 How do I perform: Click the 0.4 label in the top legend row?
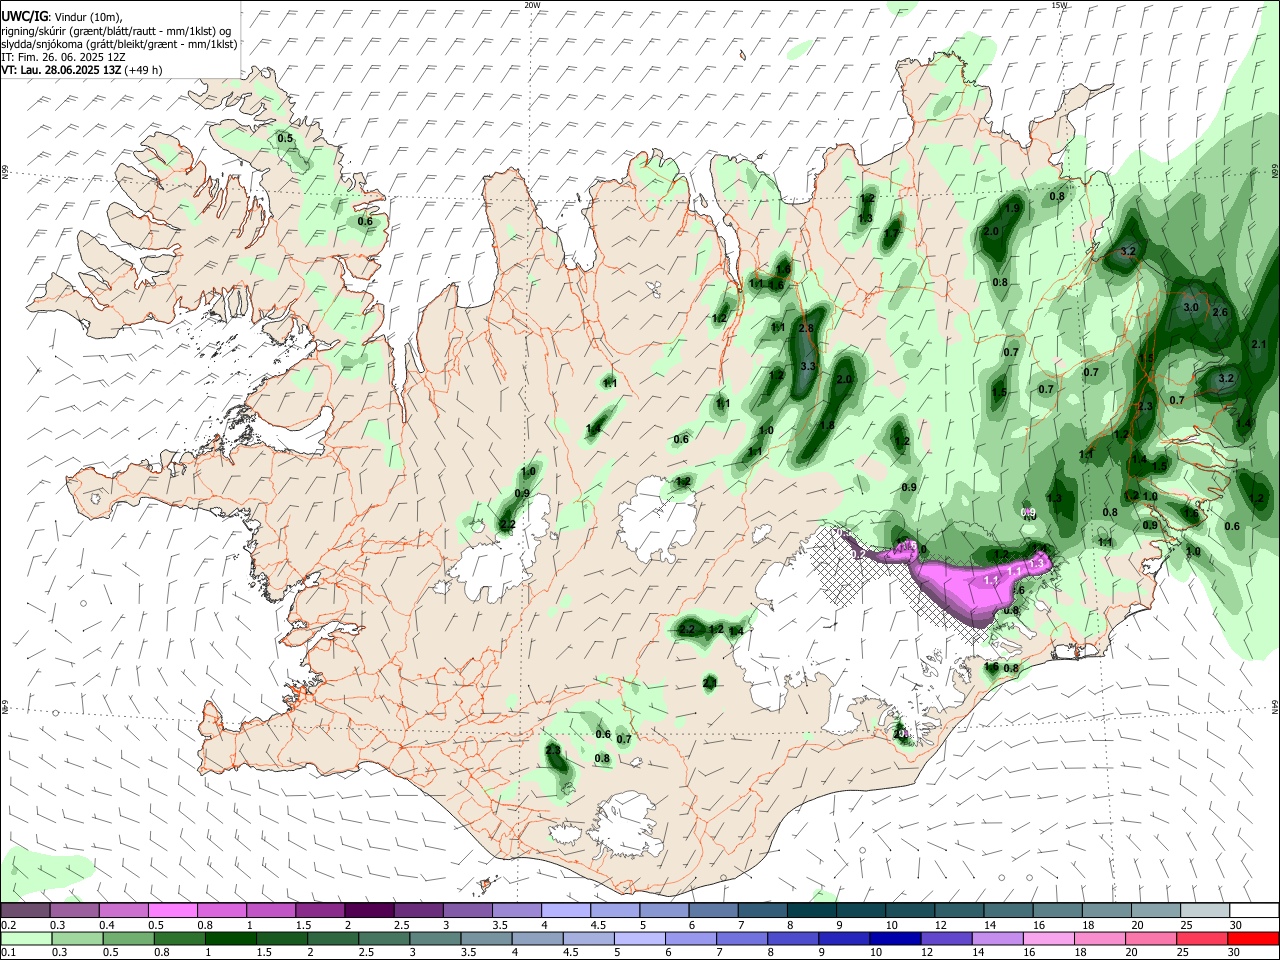(x=107, y=925)
